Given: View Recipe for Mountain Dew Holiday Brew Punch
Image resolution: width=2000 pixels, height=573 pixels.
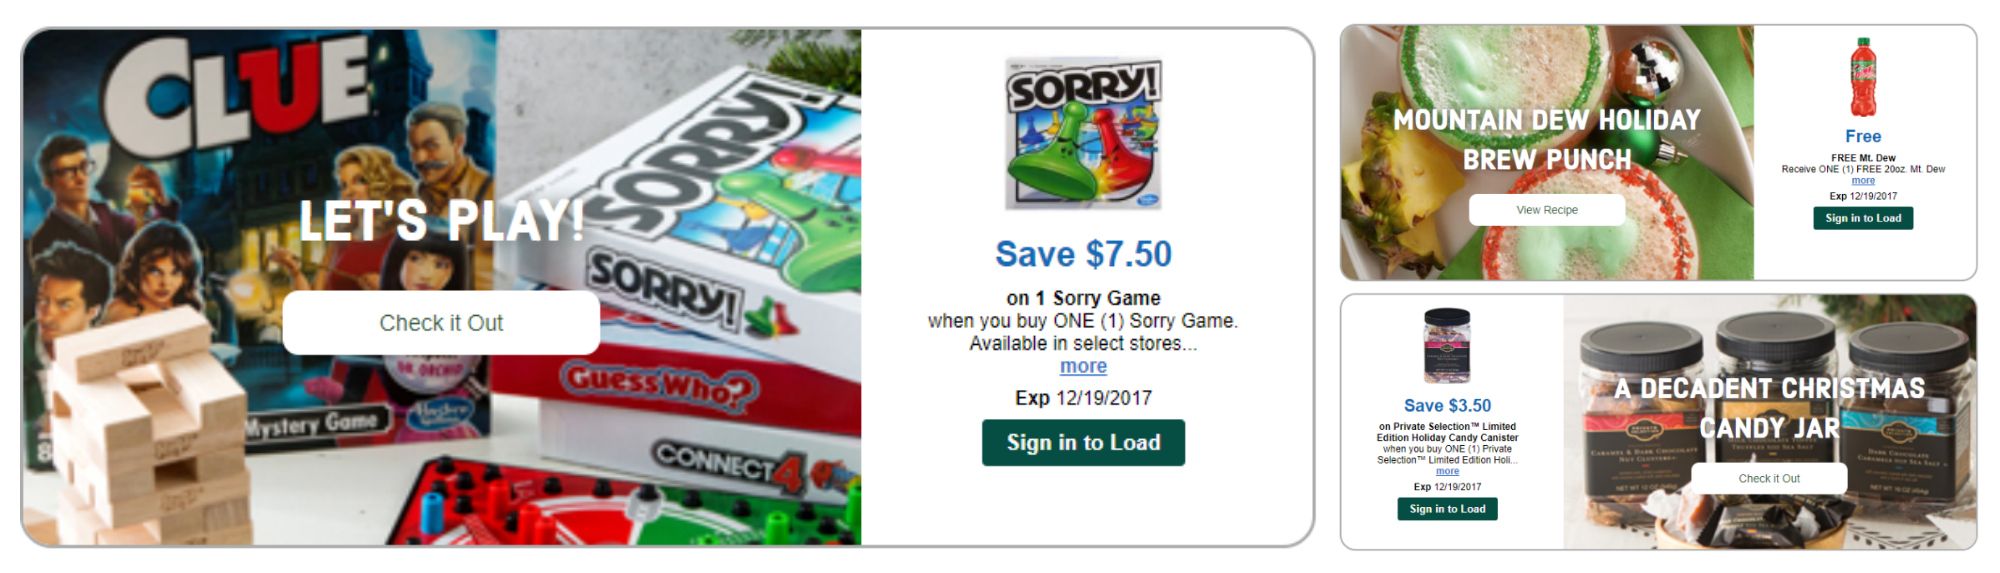Looking at the screenshot, I should click(x=1547, y=210).
